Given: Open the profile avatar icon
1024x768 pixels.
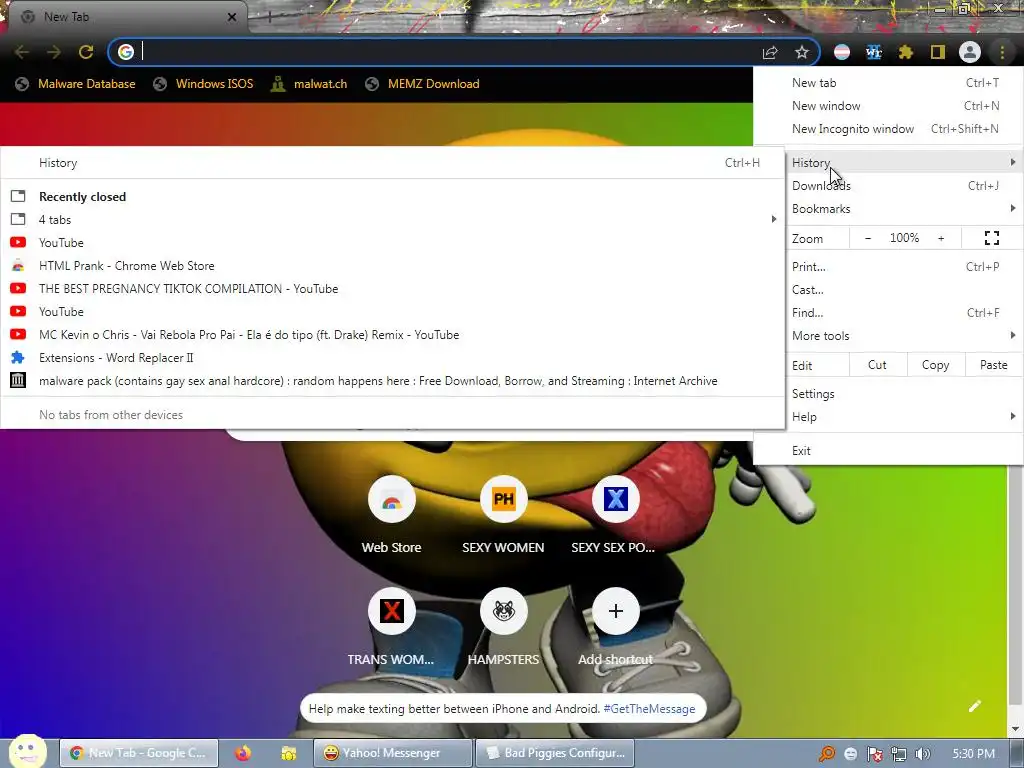Looking at the screenshot, I should point(970,52).
